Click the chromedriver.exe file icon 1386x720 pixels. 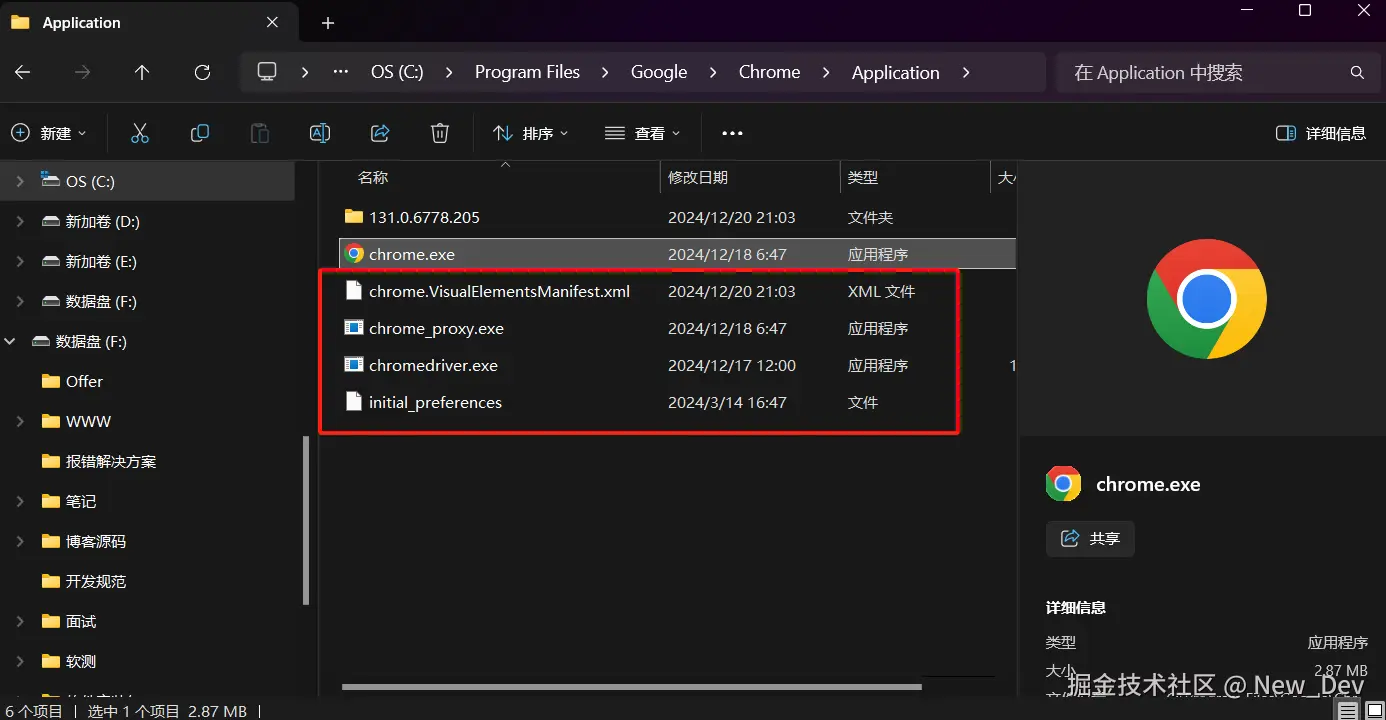tap(354, 365)
